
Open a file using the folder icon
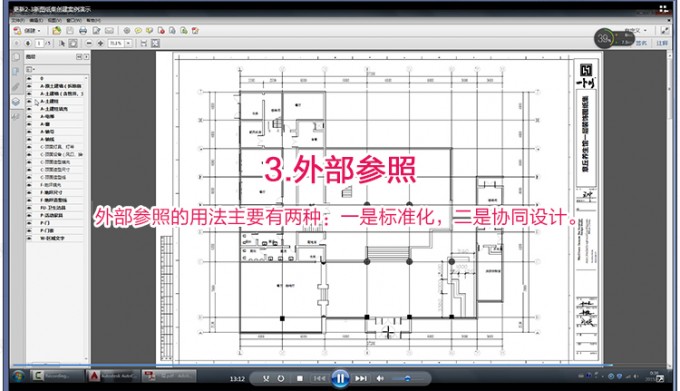(56, 30)
